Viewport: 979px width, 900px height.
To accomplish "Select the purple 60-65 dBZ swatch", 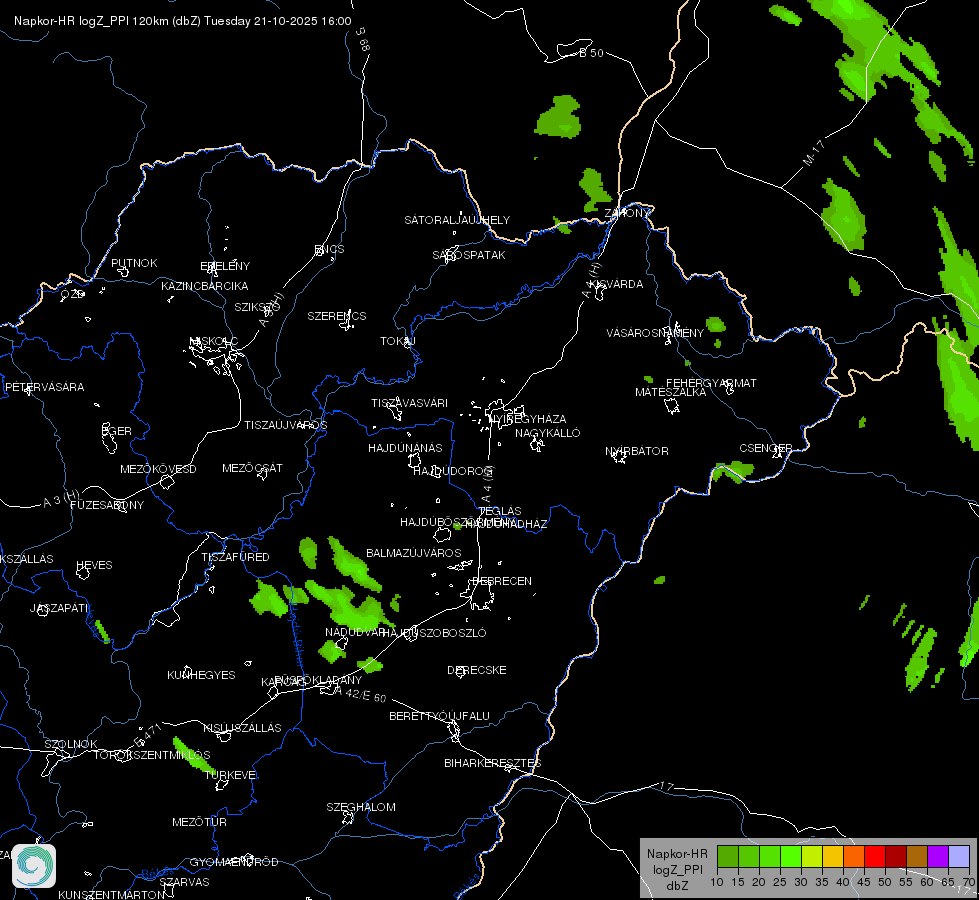I will tap(938, 857).
